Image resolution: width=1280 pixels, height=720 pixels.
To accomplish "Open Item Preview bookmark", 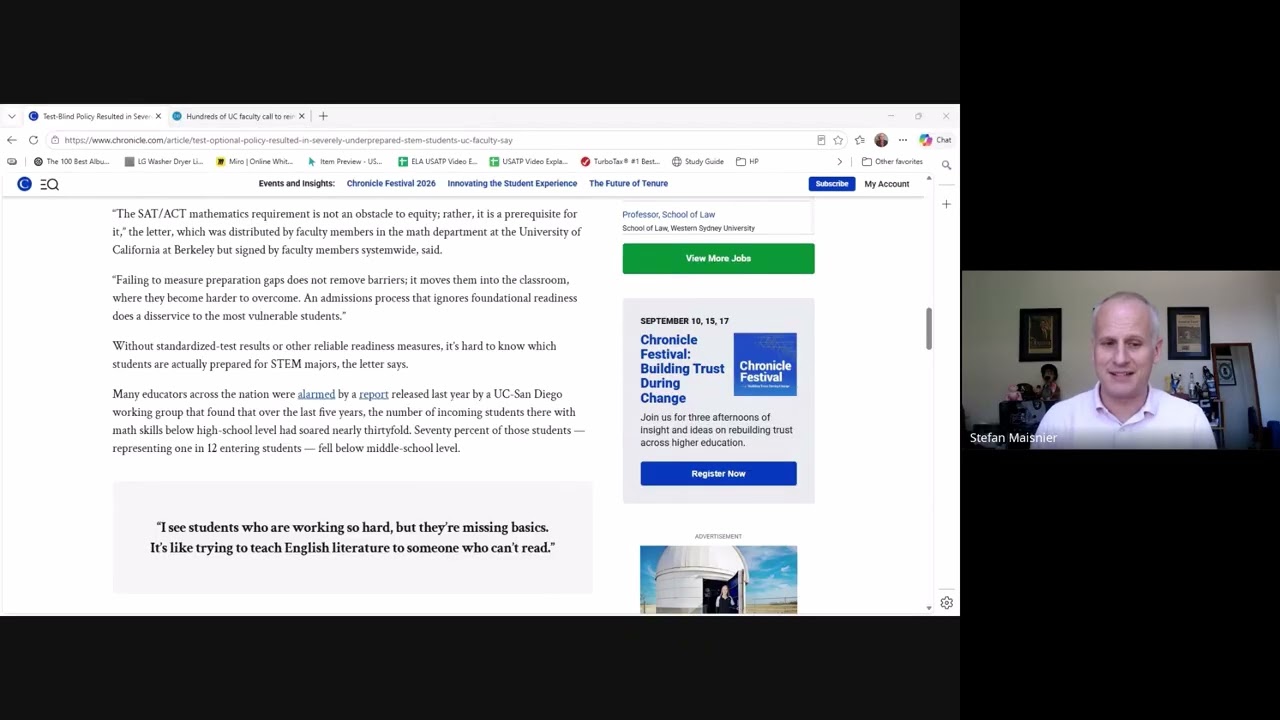I will click(345, 161).
